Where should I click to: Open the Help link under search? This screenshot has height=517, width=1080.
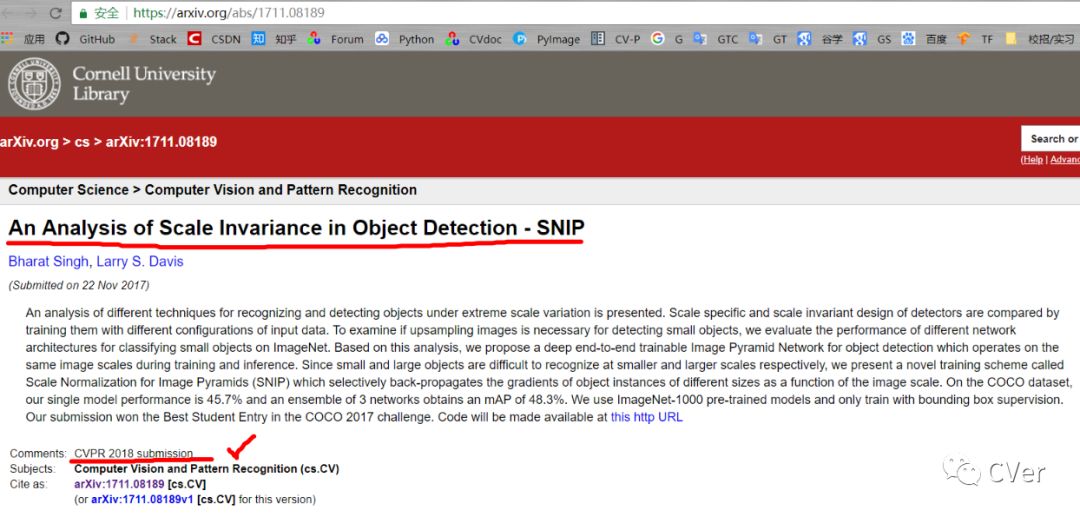(1033, 160)
